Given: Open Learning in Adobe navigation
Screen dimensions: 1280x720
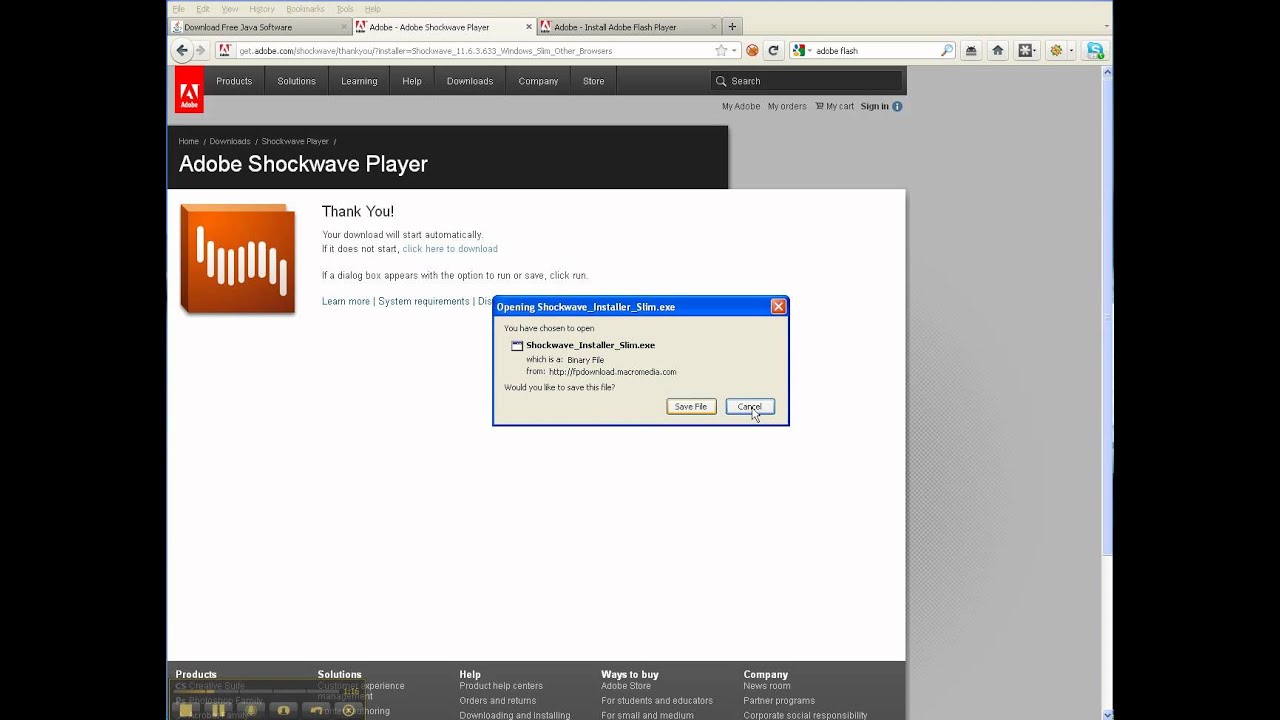Looking at the screenshot, I should [x=359, y=81].
